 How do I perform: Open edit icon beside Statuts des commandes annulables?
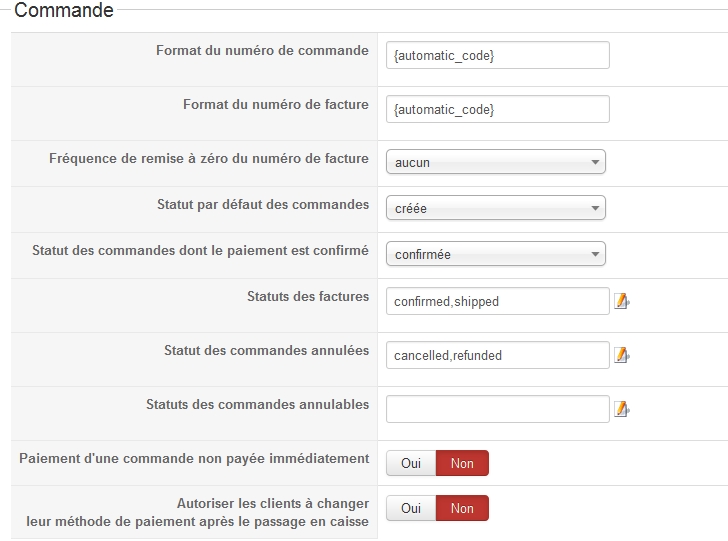622,409
